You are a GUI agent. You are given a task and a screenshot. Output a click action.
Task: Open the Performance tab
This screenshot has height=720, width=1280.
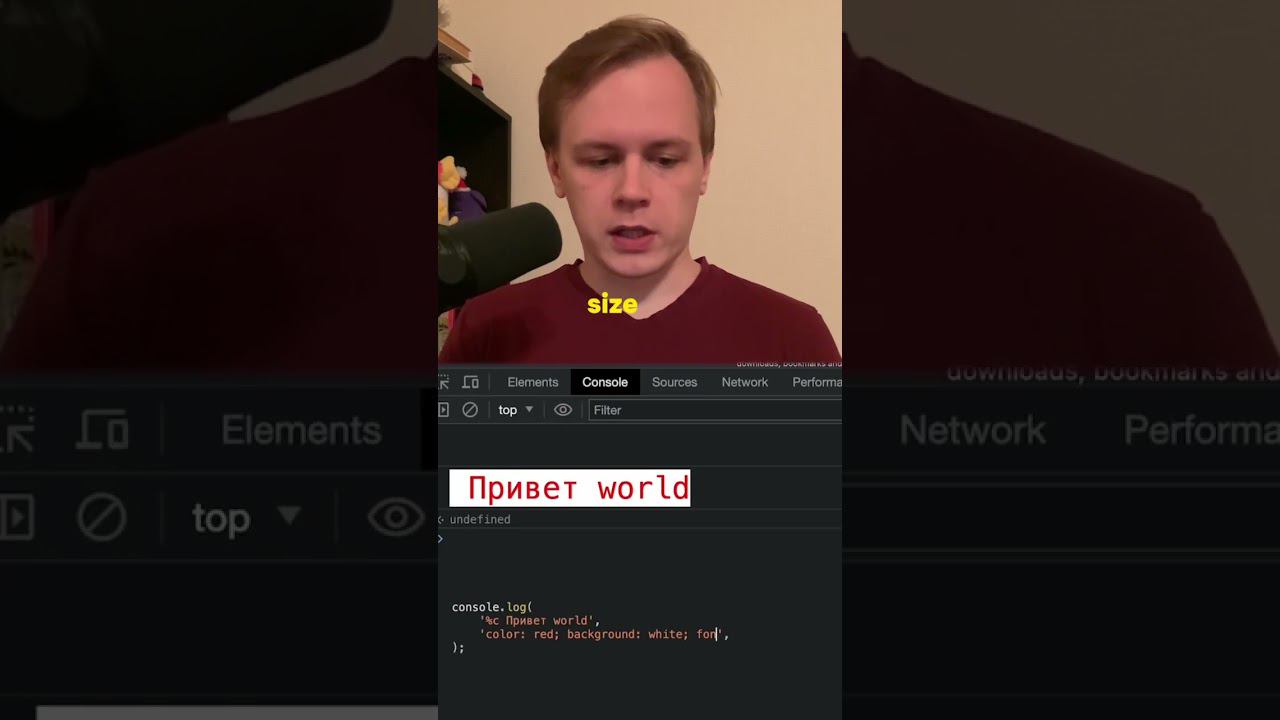816,382
